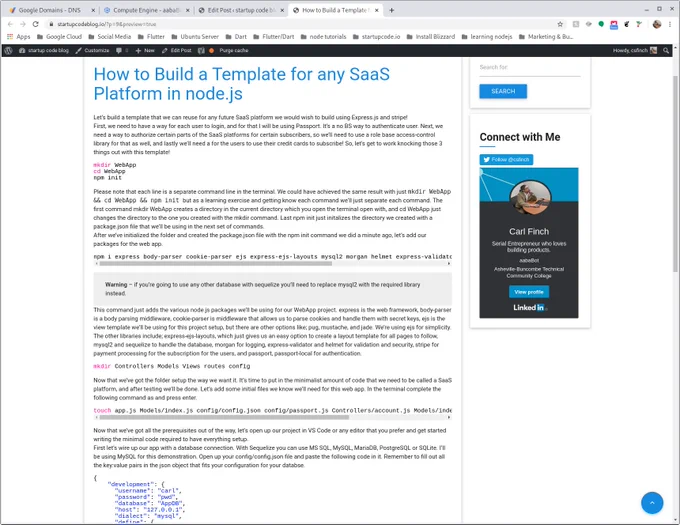The width and height of the screenshot is (680, 525).
Task: Open learning nodejs bookmarks folder
Action: [x=487, y=37]
